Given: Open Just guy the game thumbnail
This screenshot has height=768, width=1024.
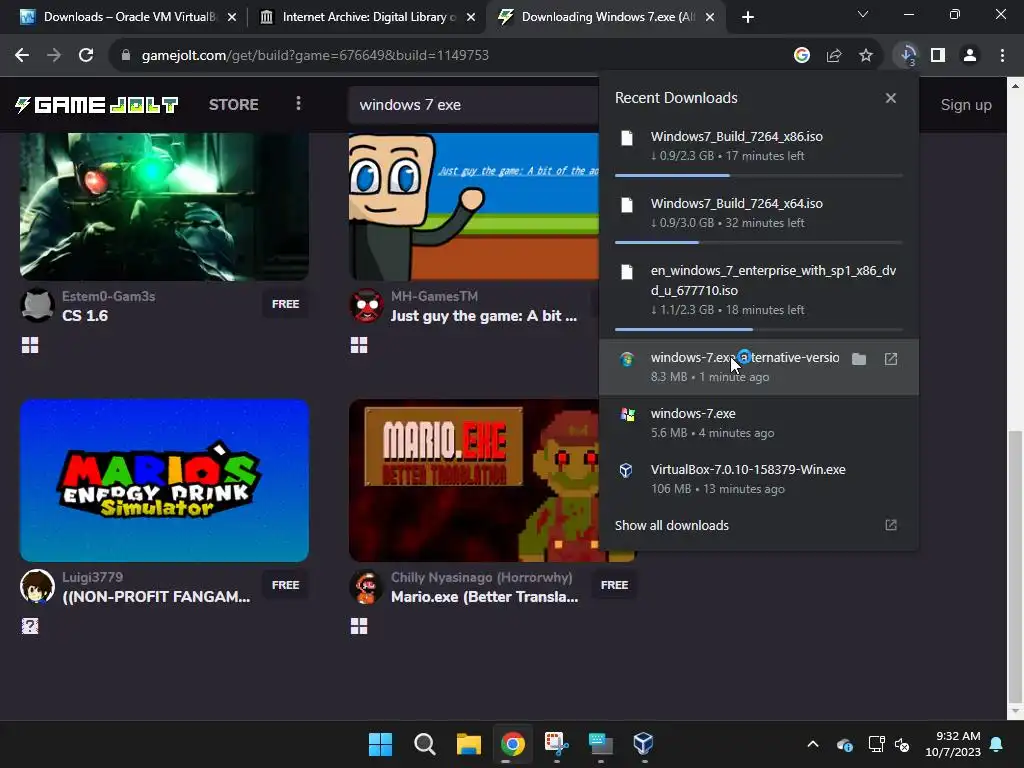Looking at the screenshot, I should pyautogui.click(x=473, y=206).
